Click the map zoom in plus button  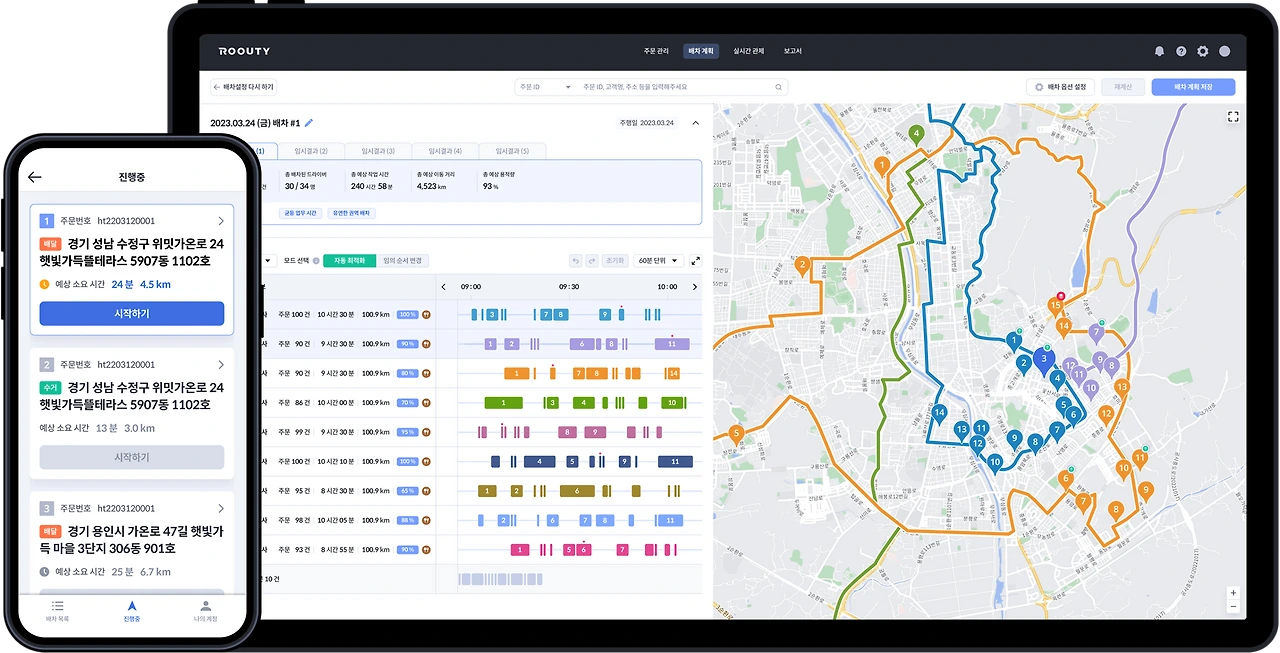(x=1233, y=593)
